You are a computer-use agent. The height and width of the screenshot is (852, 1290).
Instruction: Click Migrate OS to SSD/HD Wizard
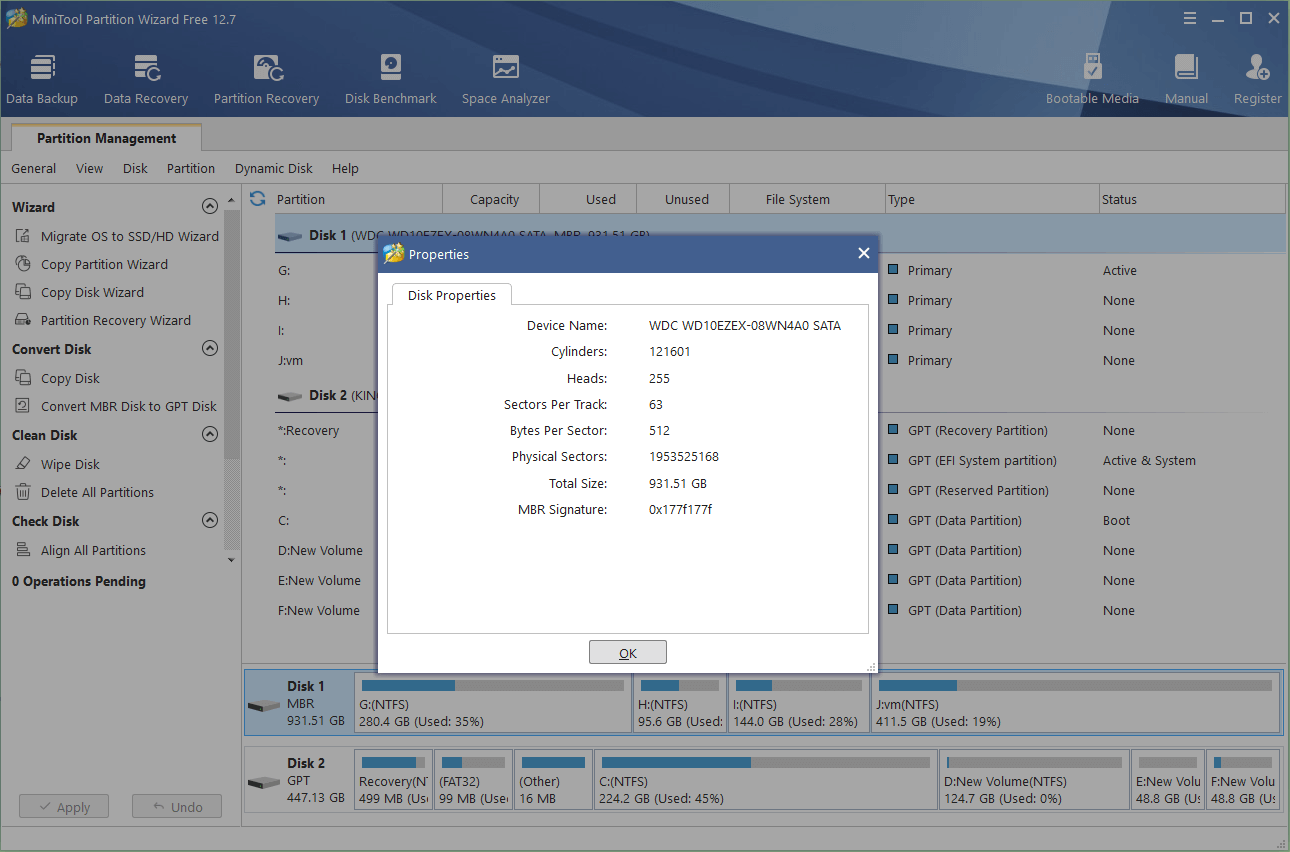(x=116, y=236)
